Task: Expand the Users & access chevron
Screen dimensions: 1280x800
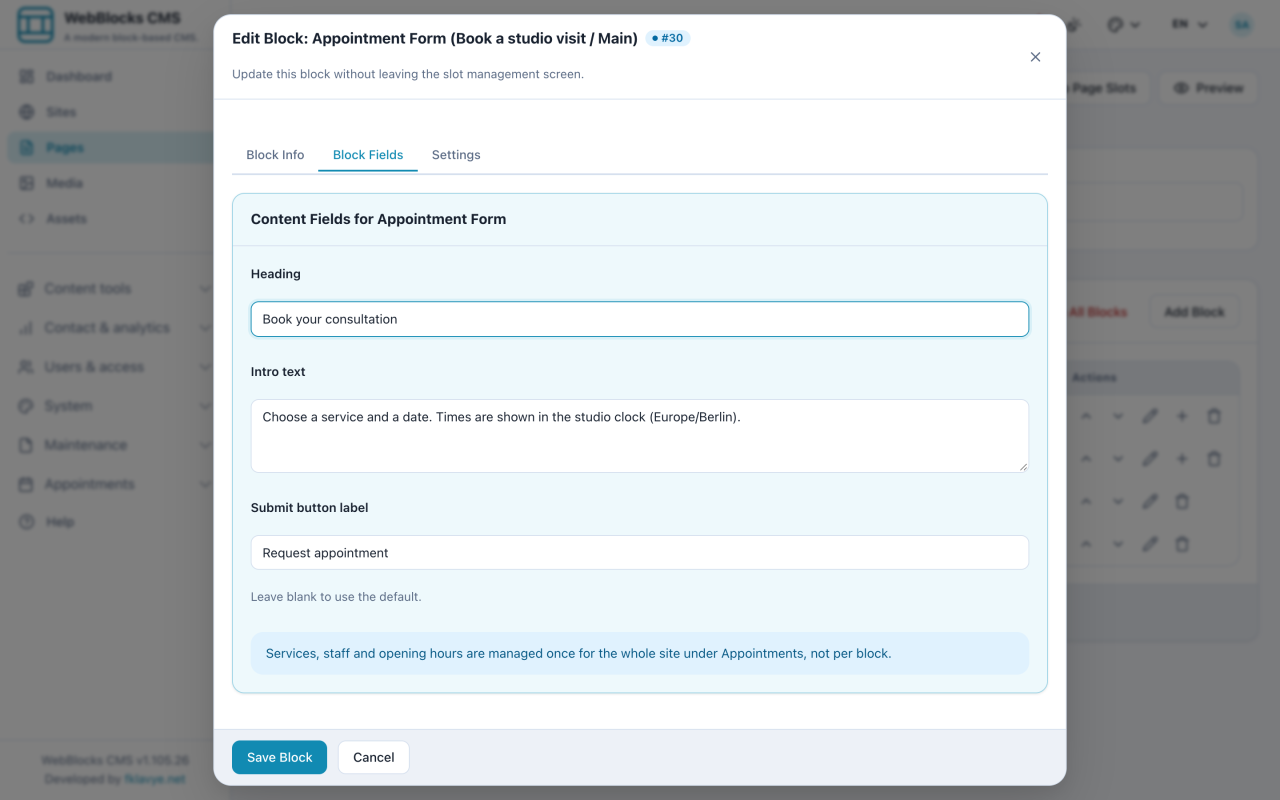Action: point(205,367)
